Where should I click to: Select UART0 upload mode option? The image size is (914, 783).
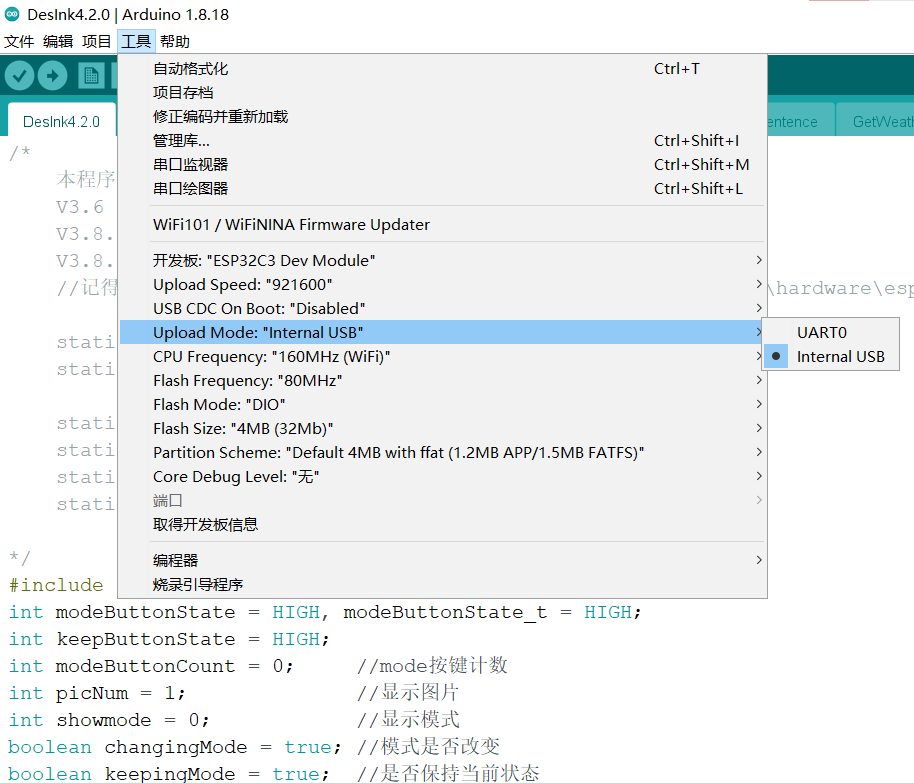(x=831, y=332)
